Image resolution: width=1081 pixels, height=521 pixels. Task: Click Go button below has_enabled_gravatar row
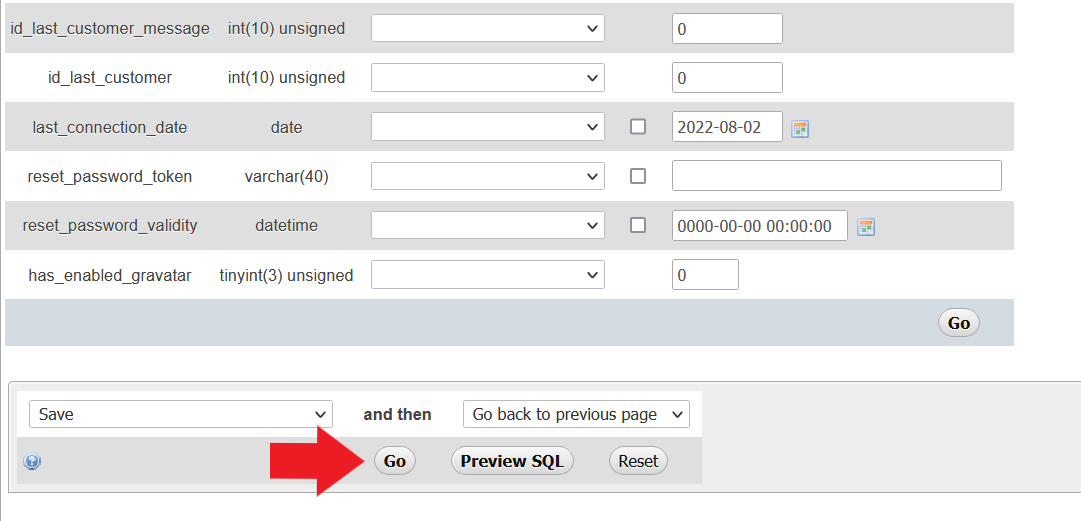point(959,323)
